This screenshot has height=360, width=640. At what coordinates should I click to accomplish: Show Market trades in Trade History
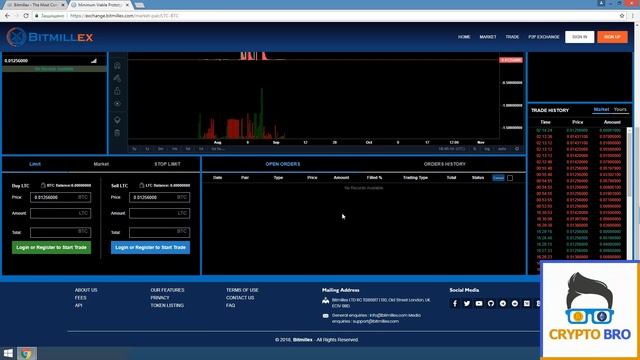click(601, 109)
